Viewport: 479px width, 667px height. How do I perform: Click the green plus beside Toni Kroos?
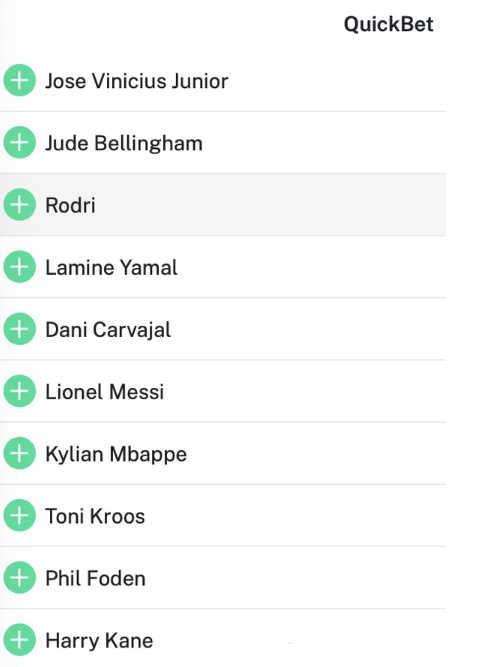pyautogui.click(x=19, y=516)
